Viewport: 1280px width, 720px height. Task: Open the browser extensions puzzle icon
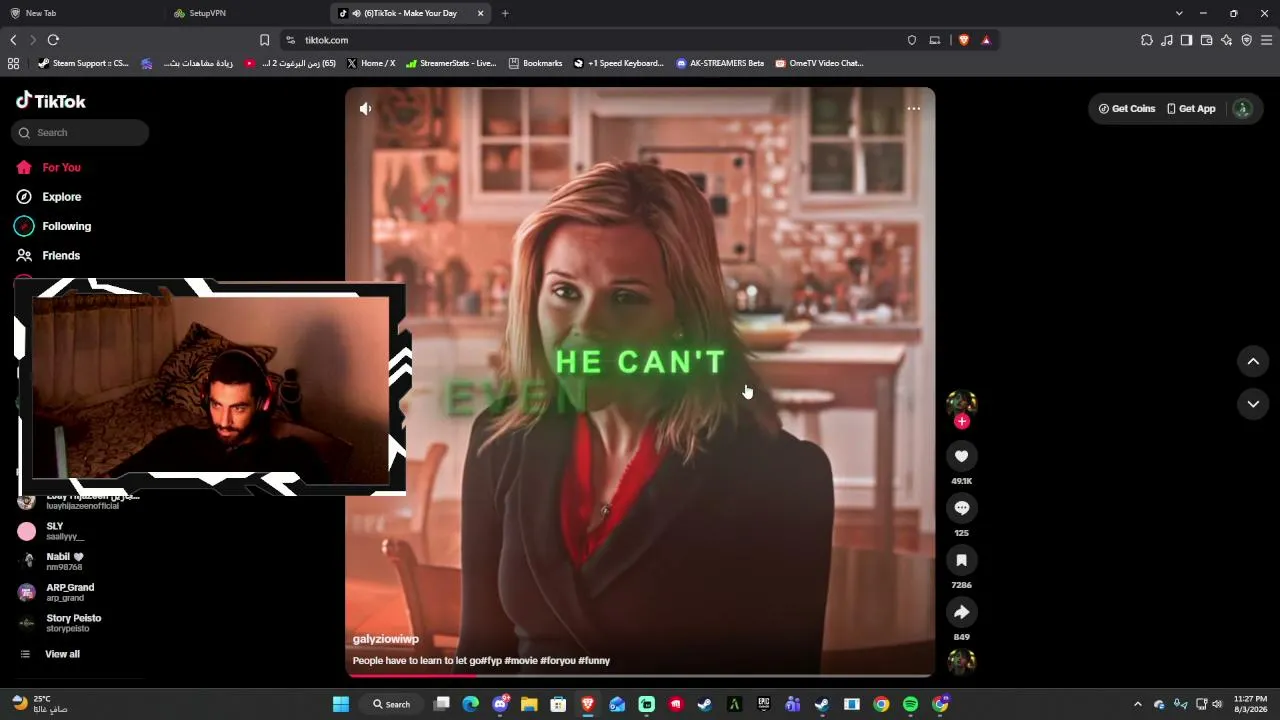coord(1147,40)
